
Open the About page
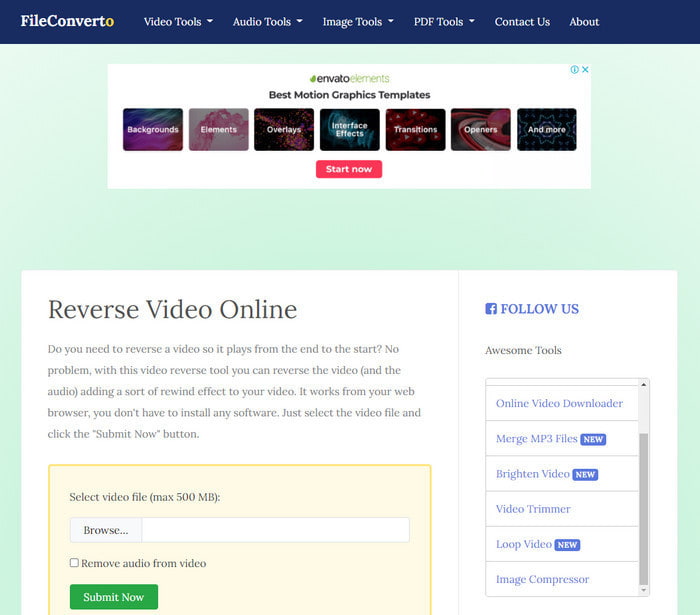pos(584,21)
